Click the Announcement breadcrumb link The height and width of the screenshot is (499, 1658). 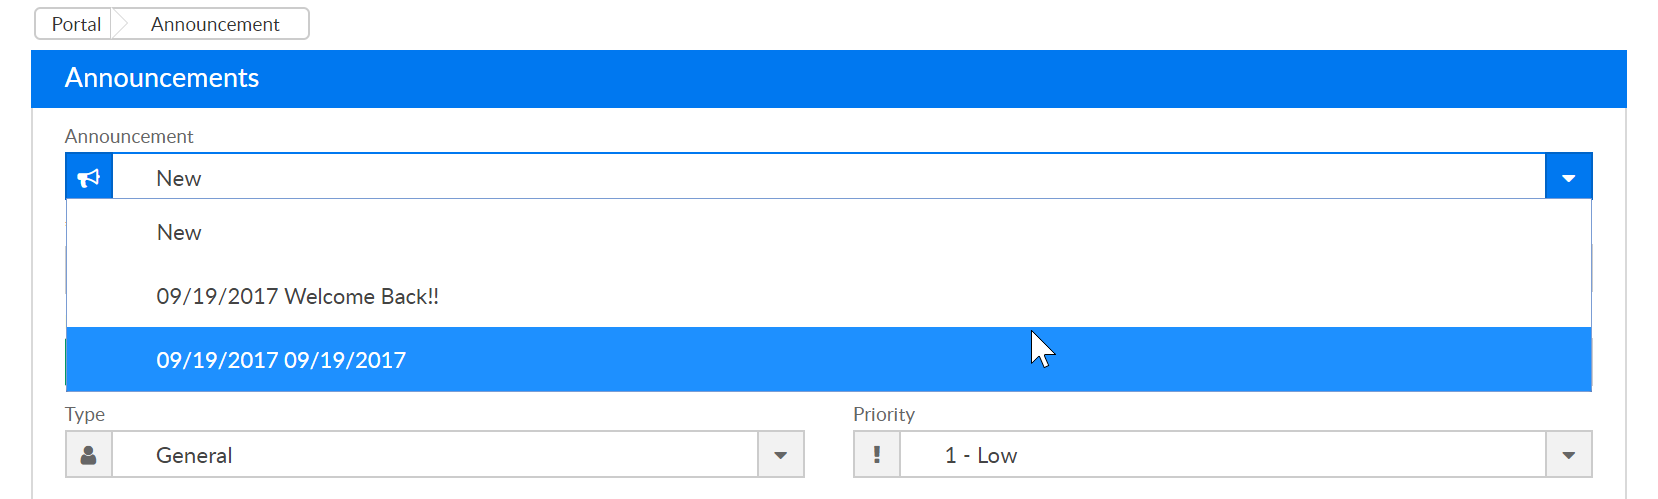[215, 24]
